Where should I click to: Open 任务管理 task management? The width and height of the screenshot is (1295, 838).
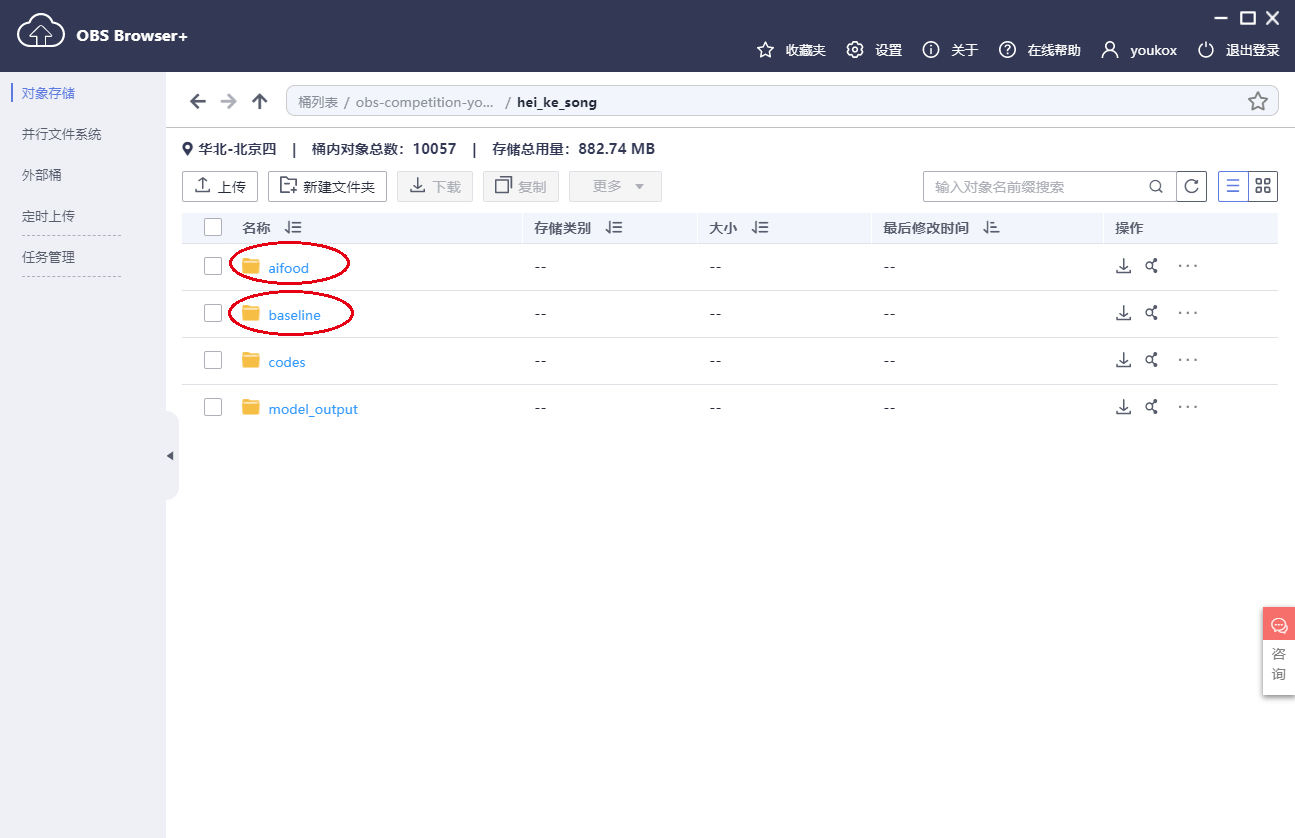pos(50,257)
